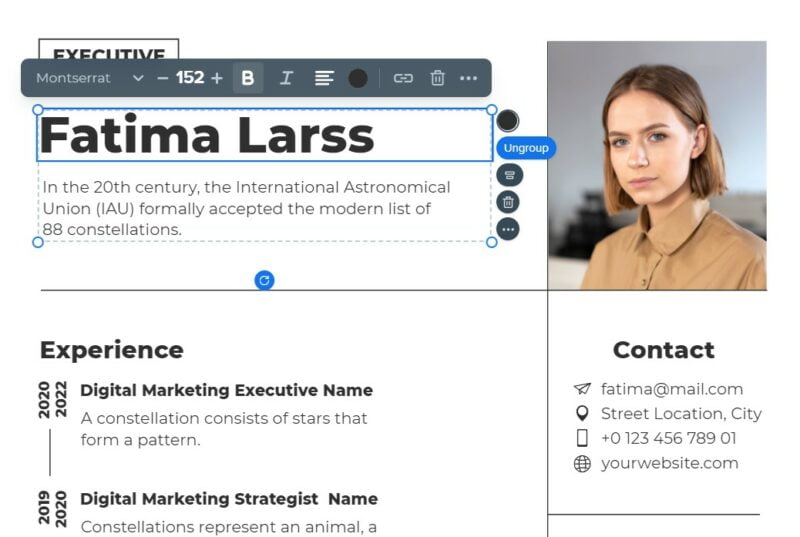Click the Ungroup button
Viewport: 800px width, 537px height.
click(x=526, y=148)
